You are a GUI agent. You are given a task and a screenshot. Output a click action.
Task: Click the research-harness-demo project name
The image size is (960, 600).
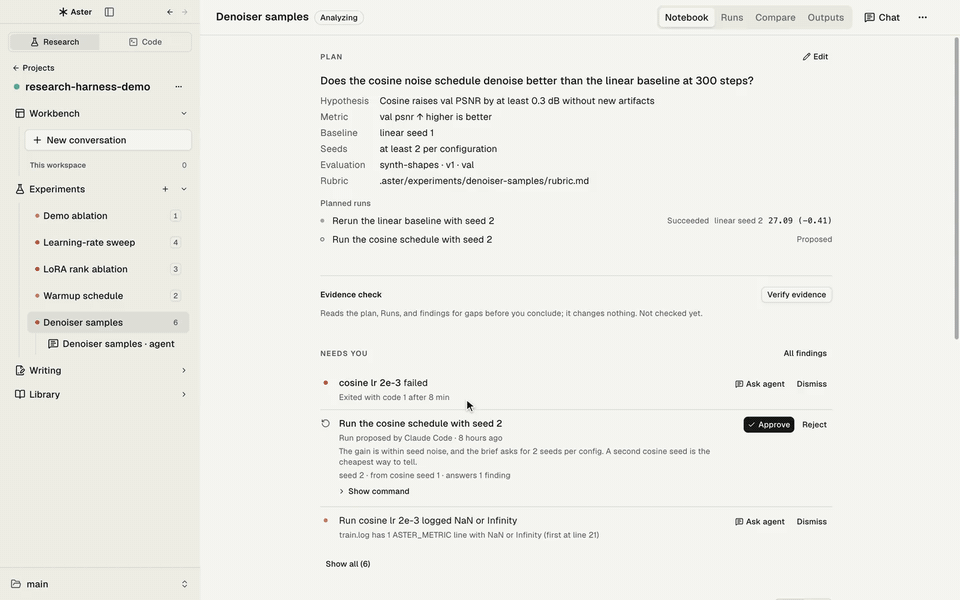coord(88,87)
